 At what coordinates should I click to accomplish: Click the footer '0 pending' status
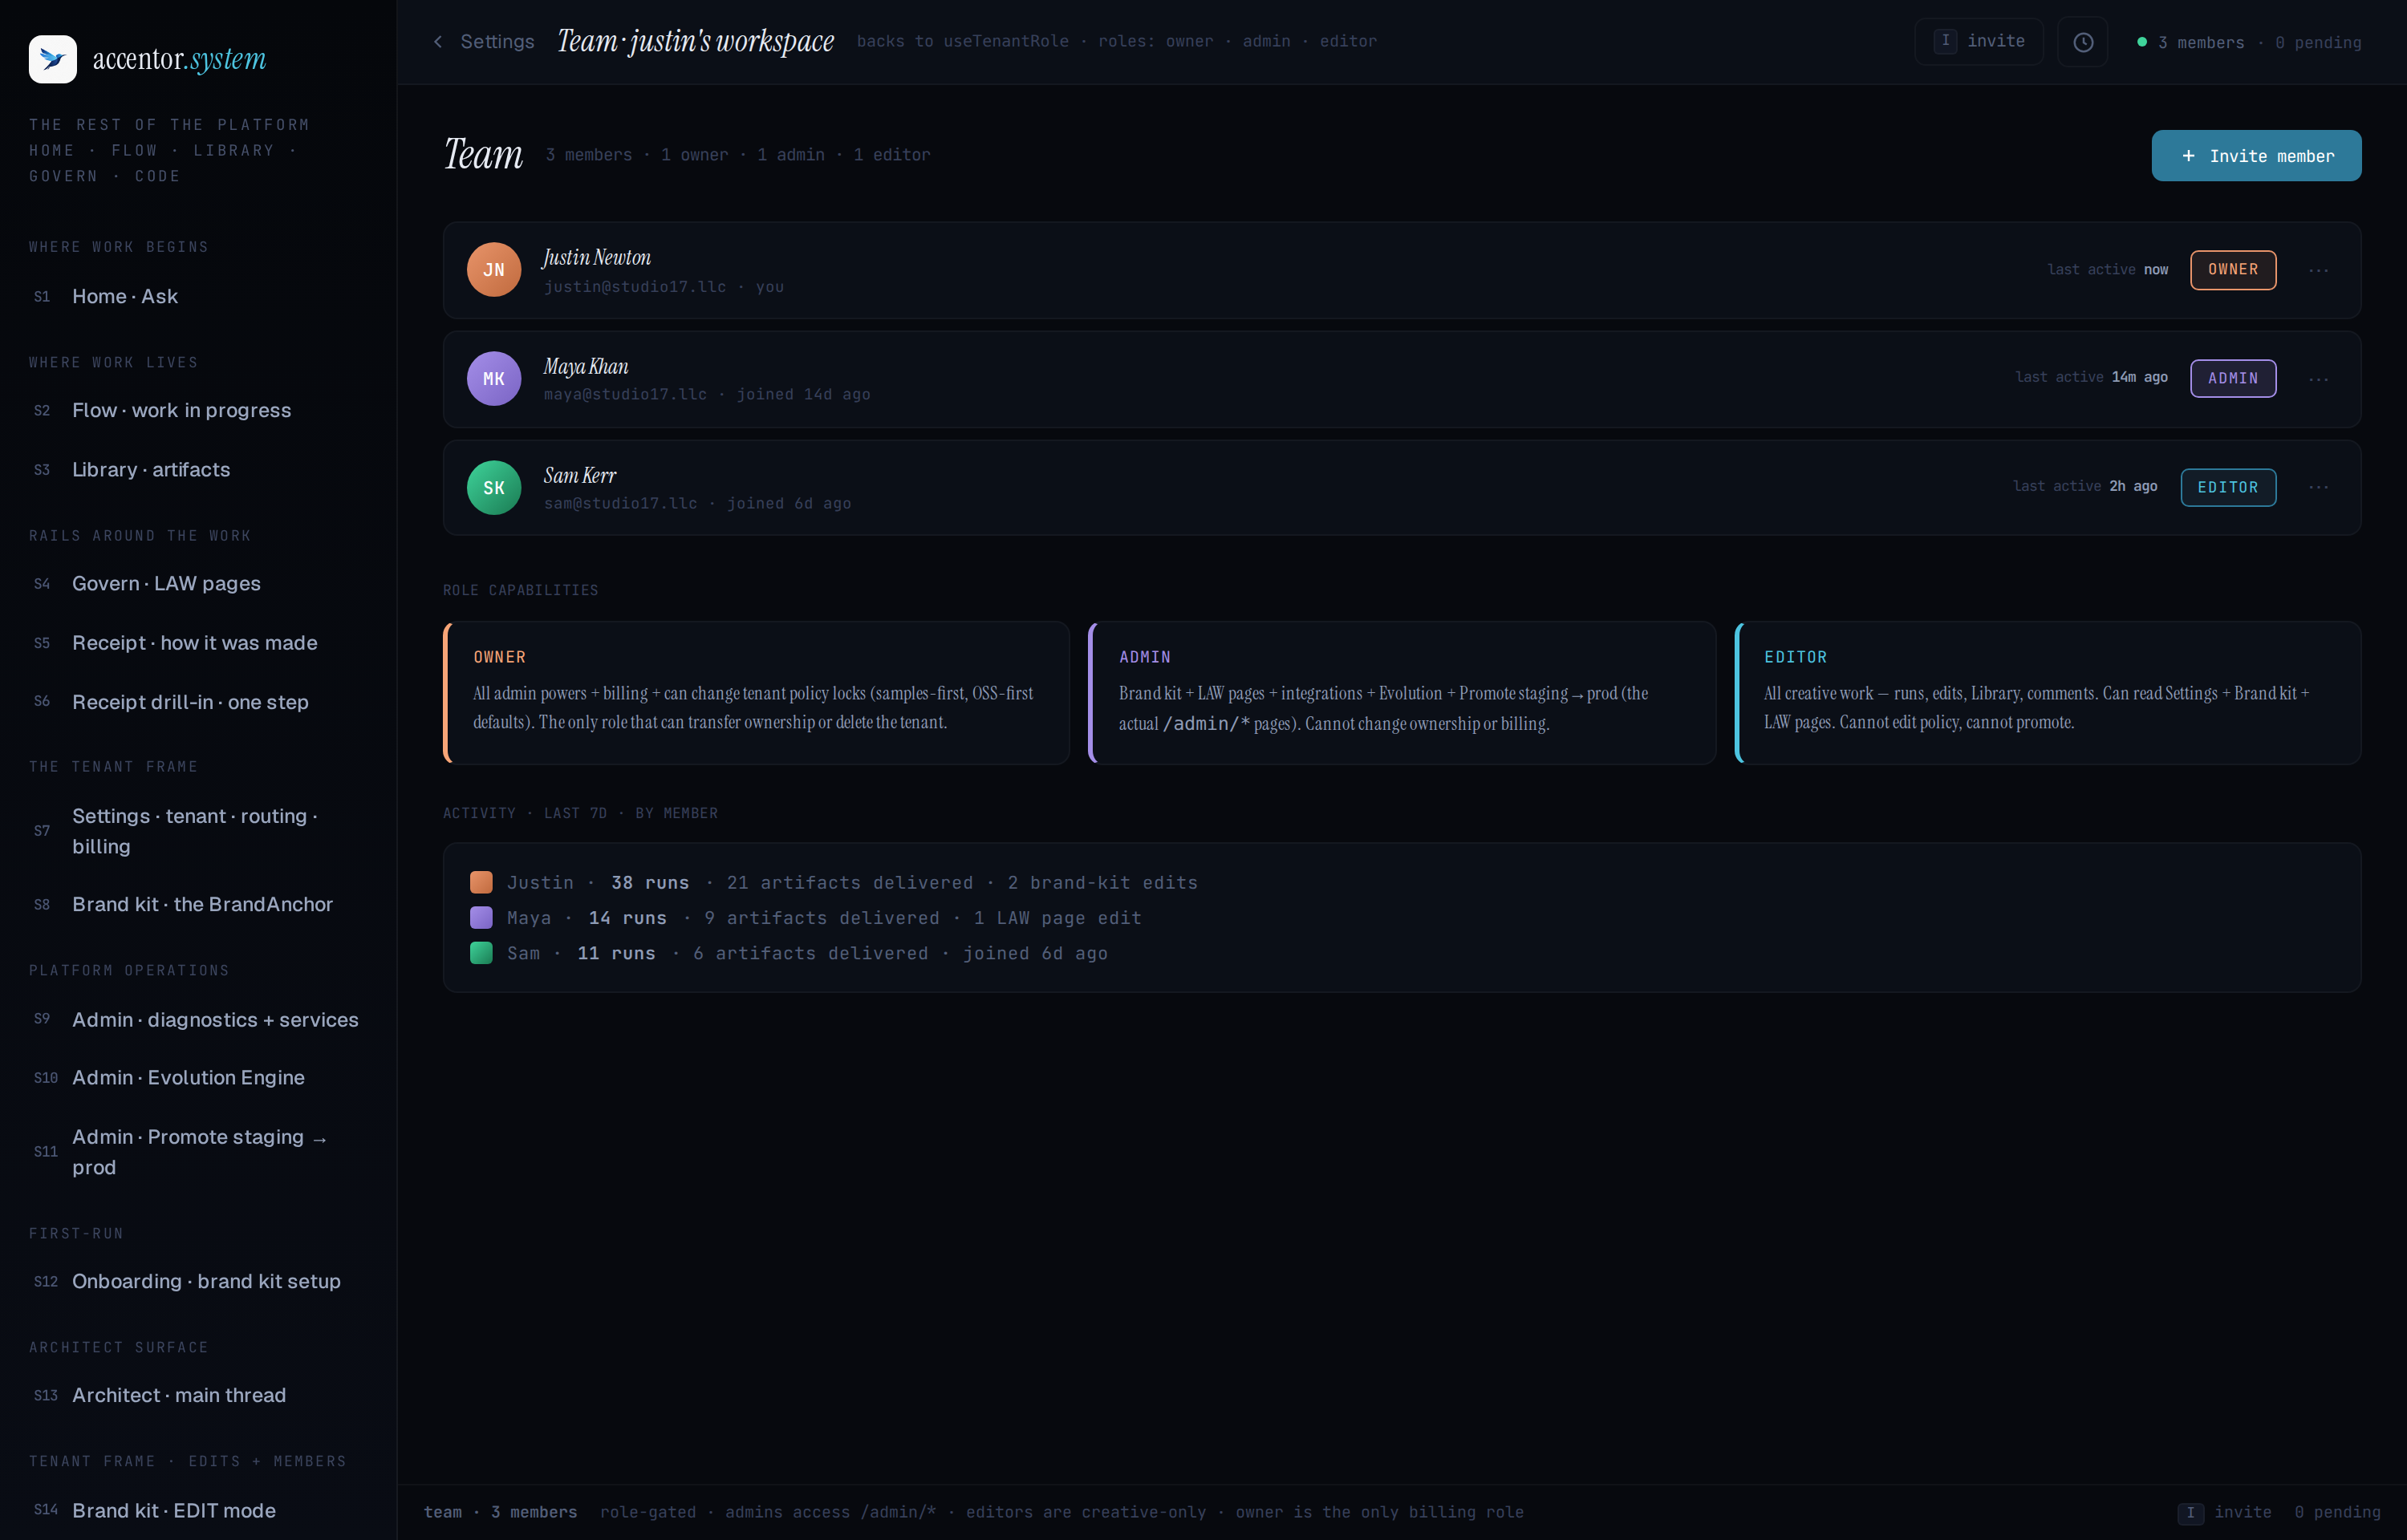click(2337, 1512)
